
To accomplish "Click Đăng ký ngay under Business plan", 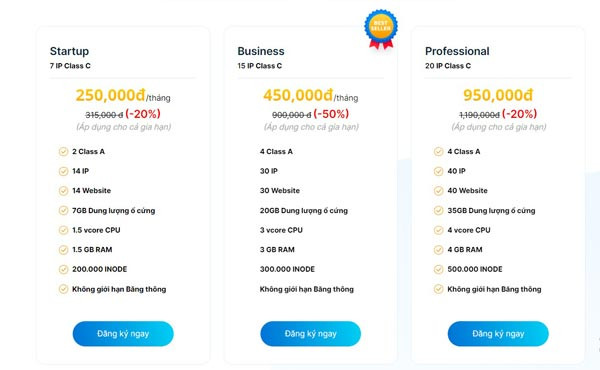I will click(x=310, y=334).
